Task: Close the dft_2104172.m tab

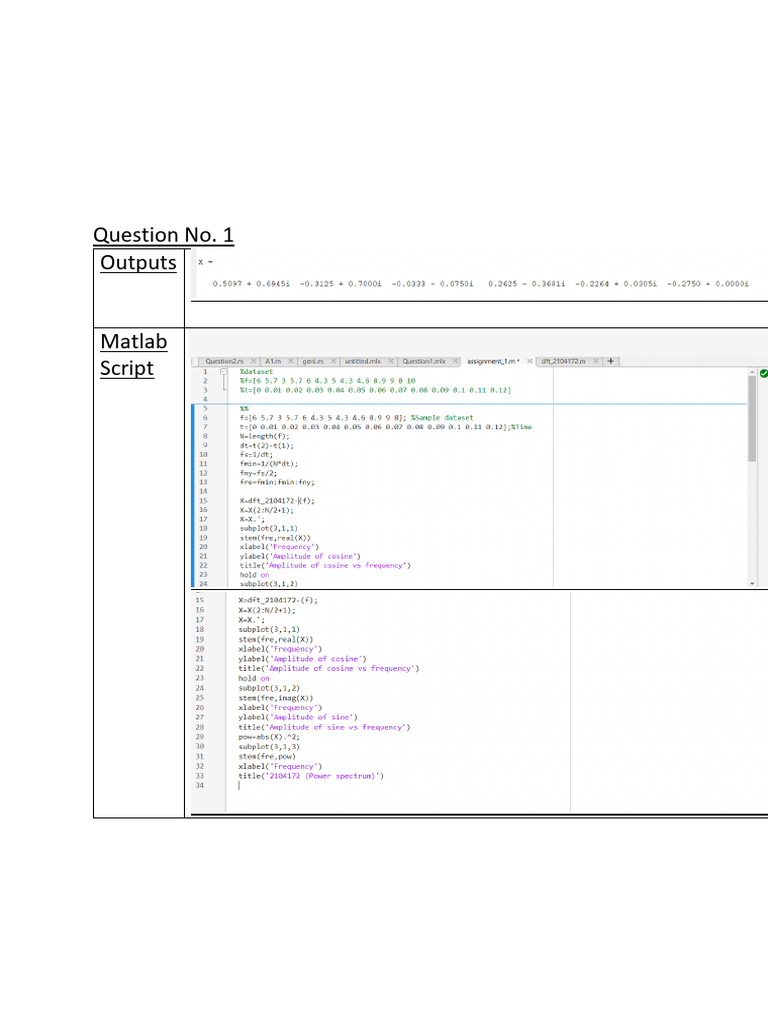Action: [596, 361]
